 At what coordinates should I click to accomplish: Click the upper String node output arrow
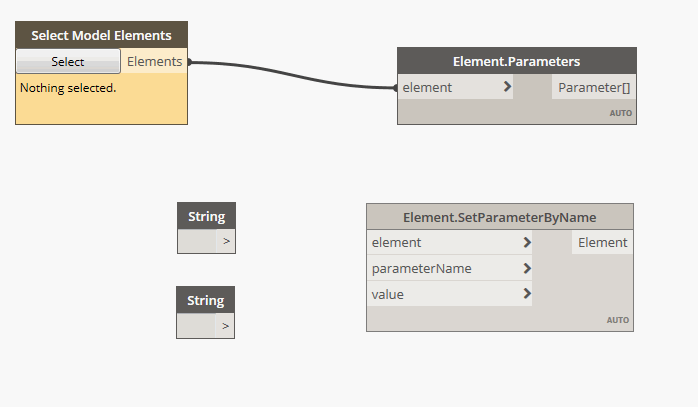point(226,241)
